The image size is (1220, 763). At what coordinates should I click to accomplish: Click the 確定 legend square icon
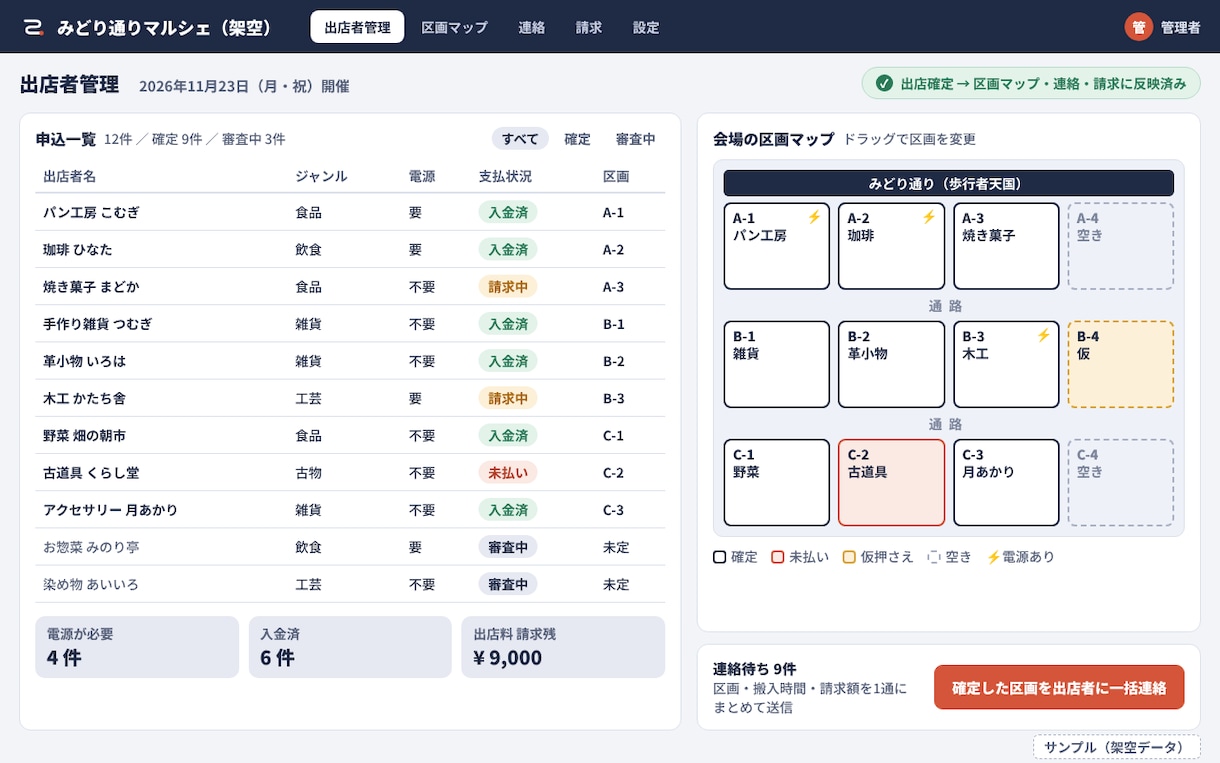pyautogui.click(x=719, y=557)
